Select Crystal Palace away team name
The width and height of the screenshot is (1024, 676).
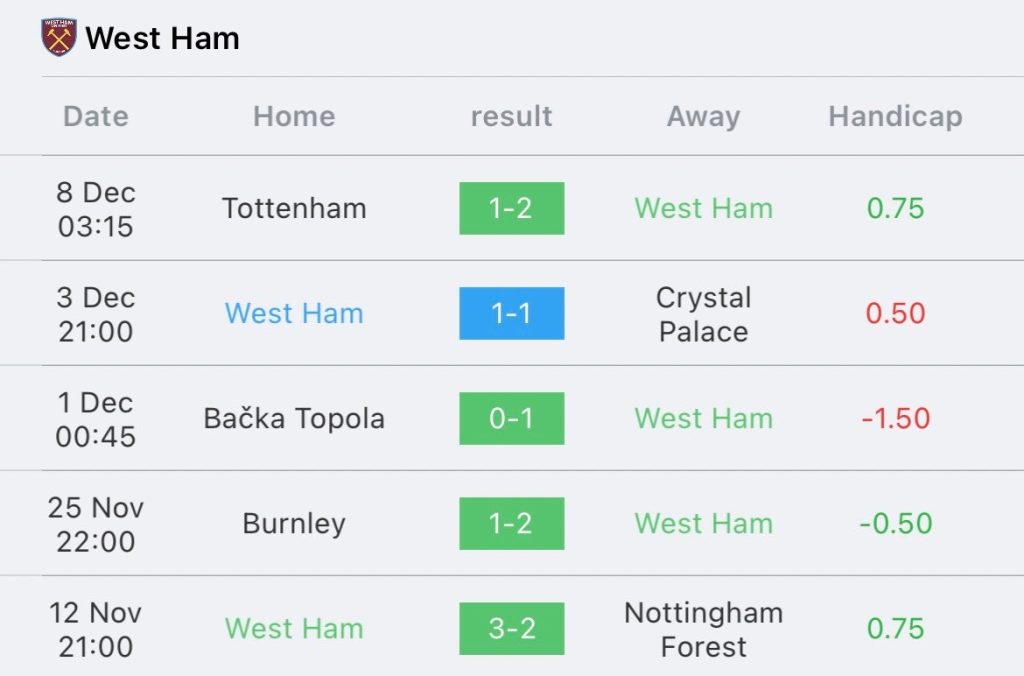(x=703, y=314)
